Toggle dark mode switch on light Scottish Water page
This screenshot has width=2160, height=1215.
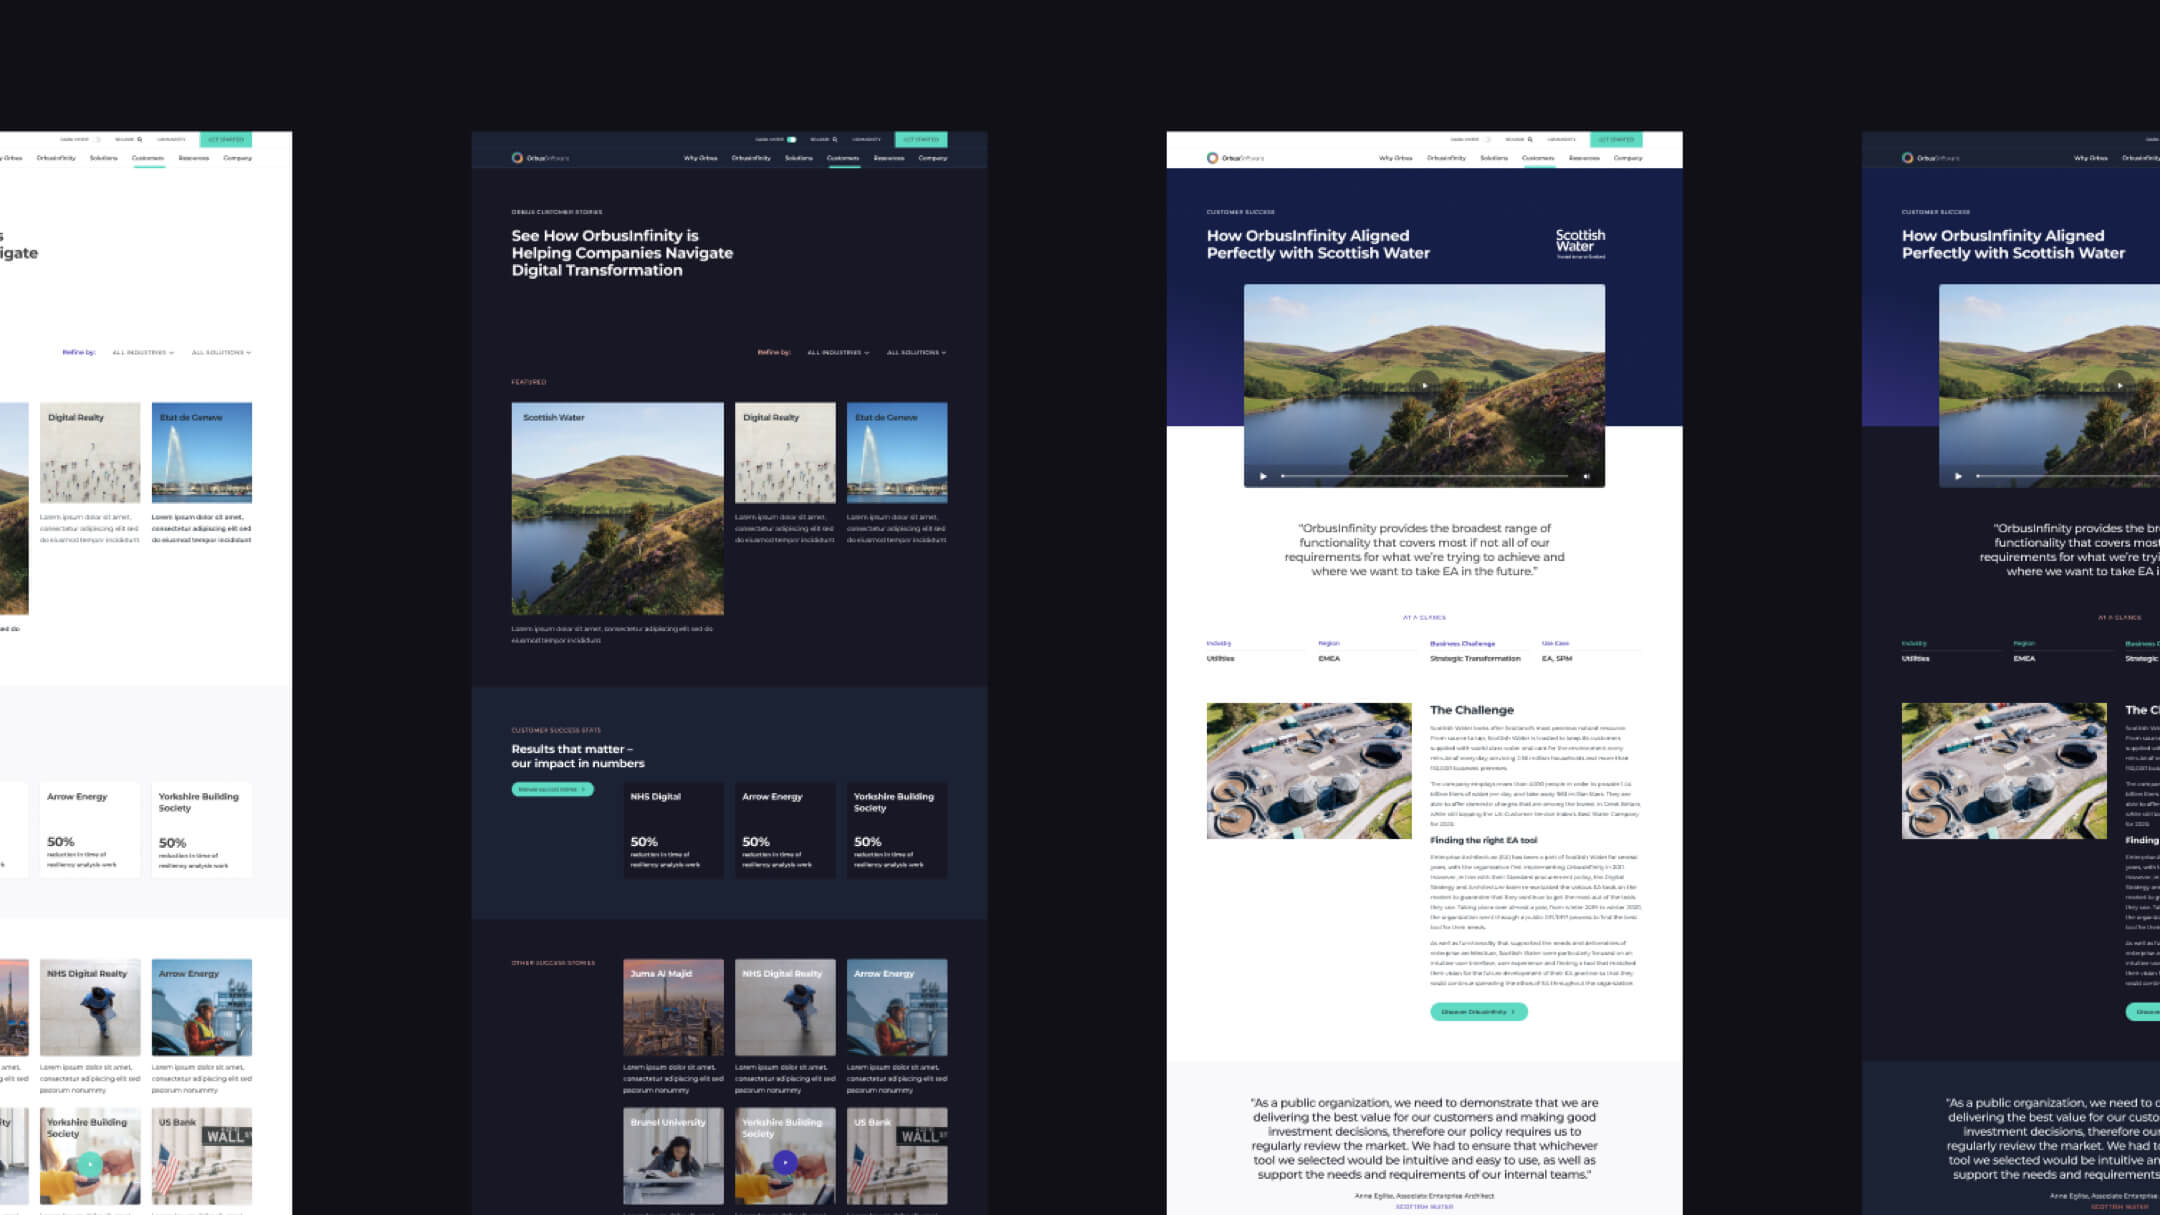coord(1486,140)
